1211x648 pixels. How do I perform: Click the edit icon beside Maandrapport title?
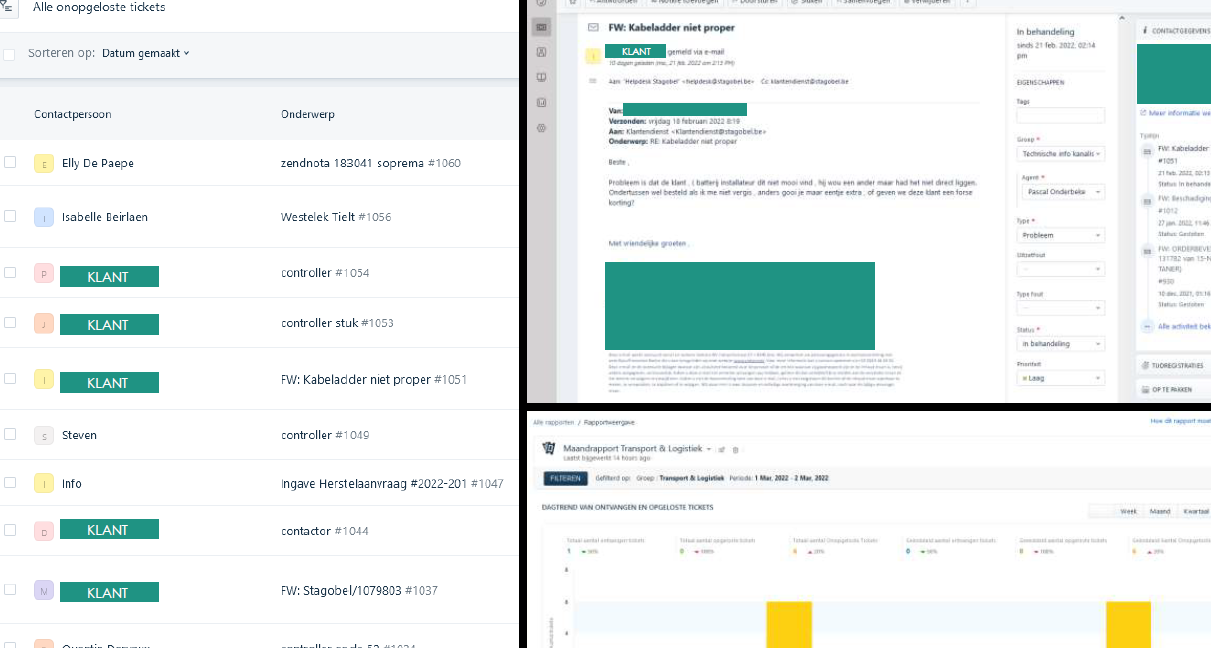[x=722, y=449]
